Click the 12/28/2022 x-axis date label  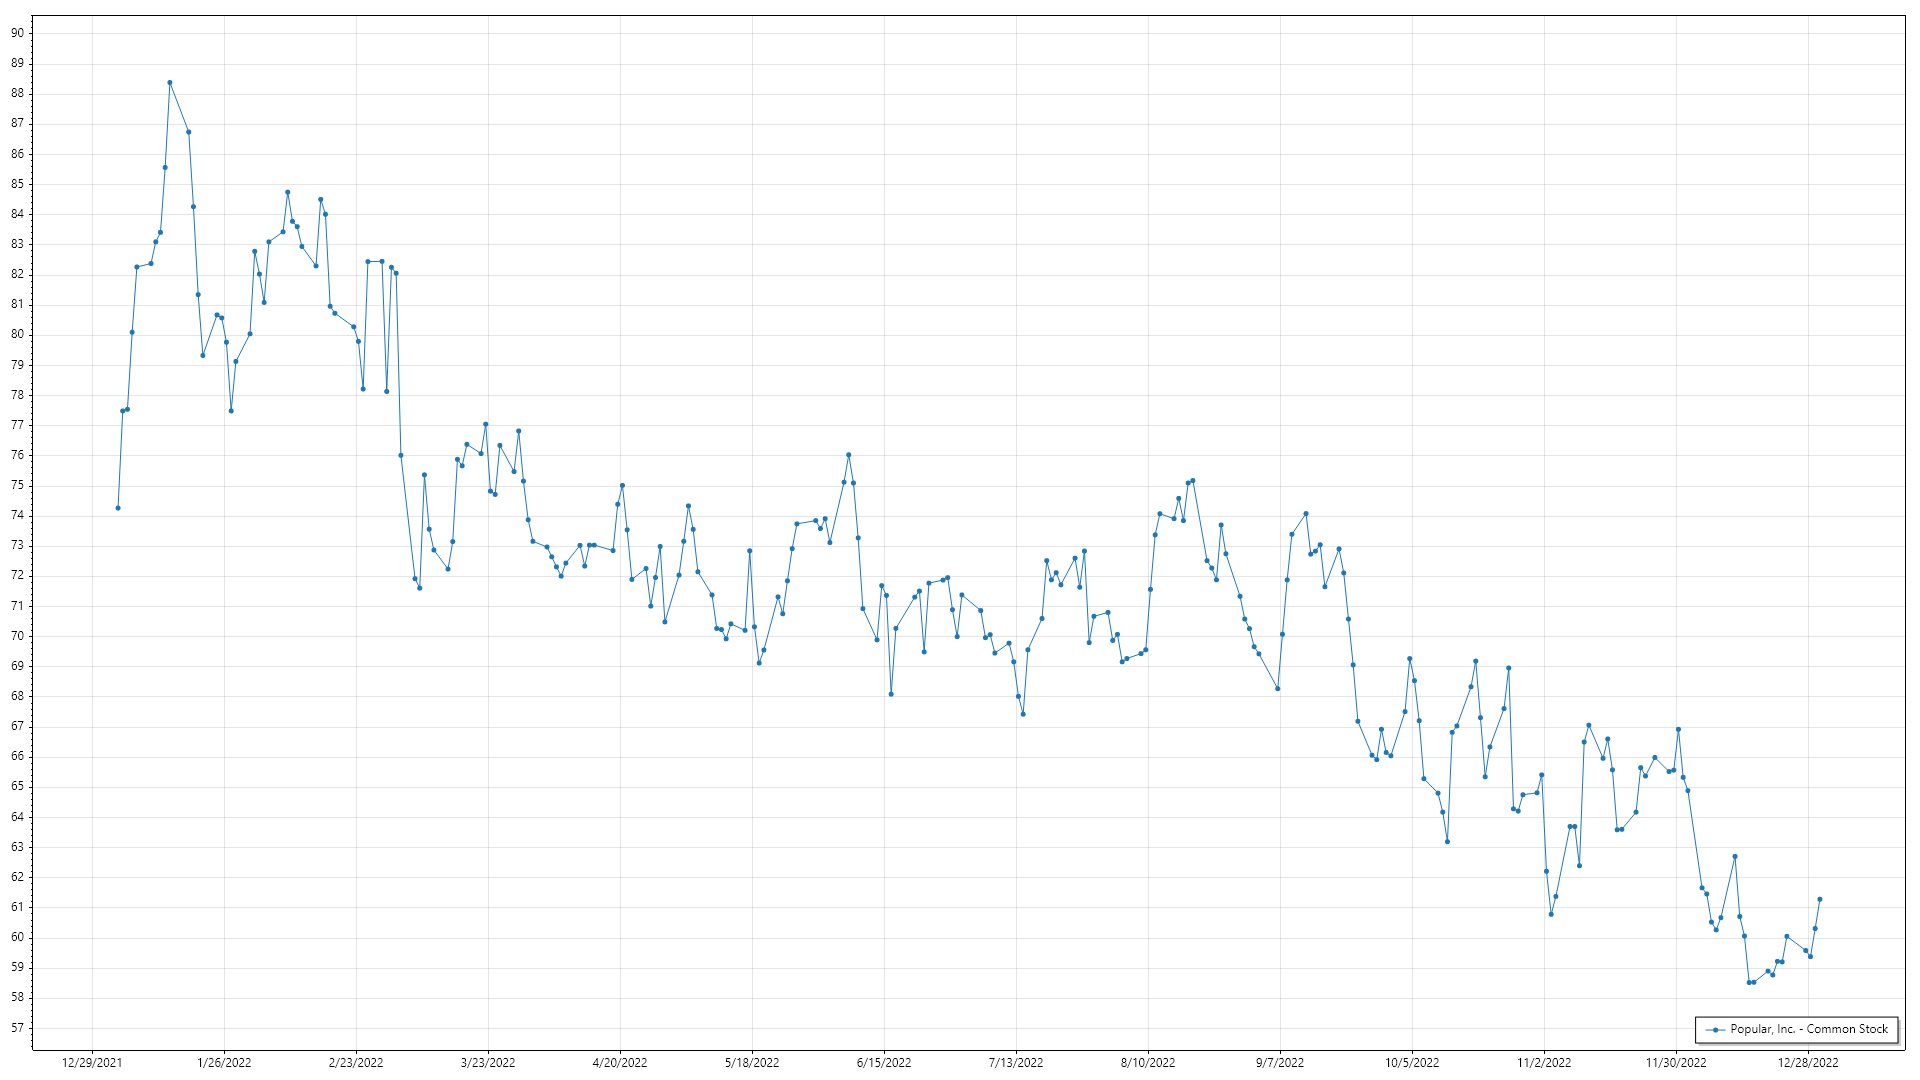(x=1808, y=1062)
